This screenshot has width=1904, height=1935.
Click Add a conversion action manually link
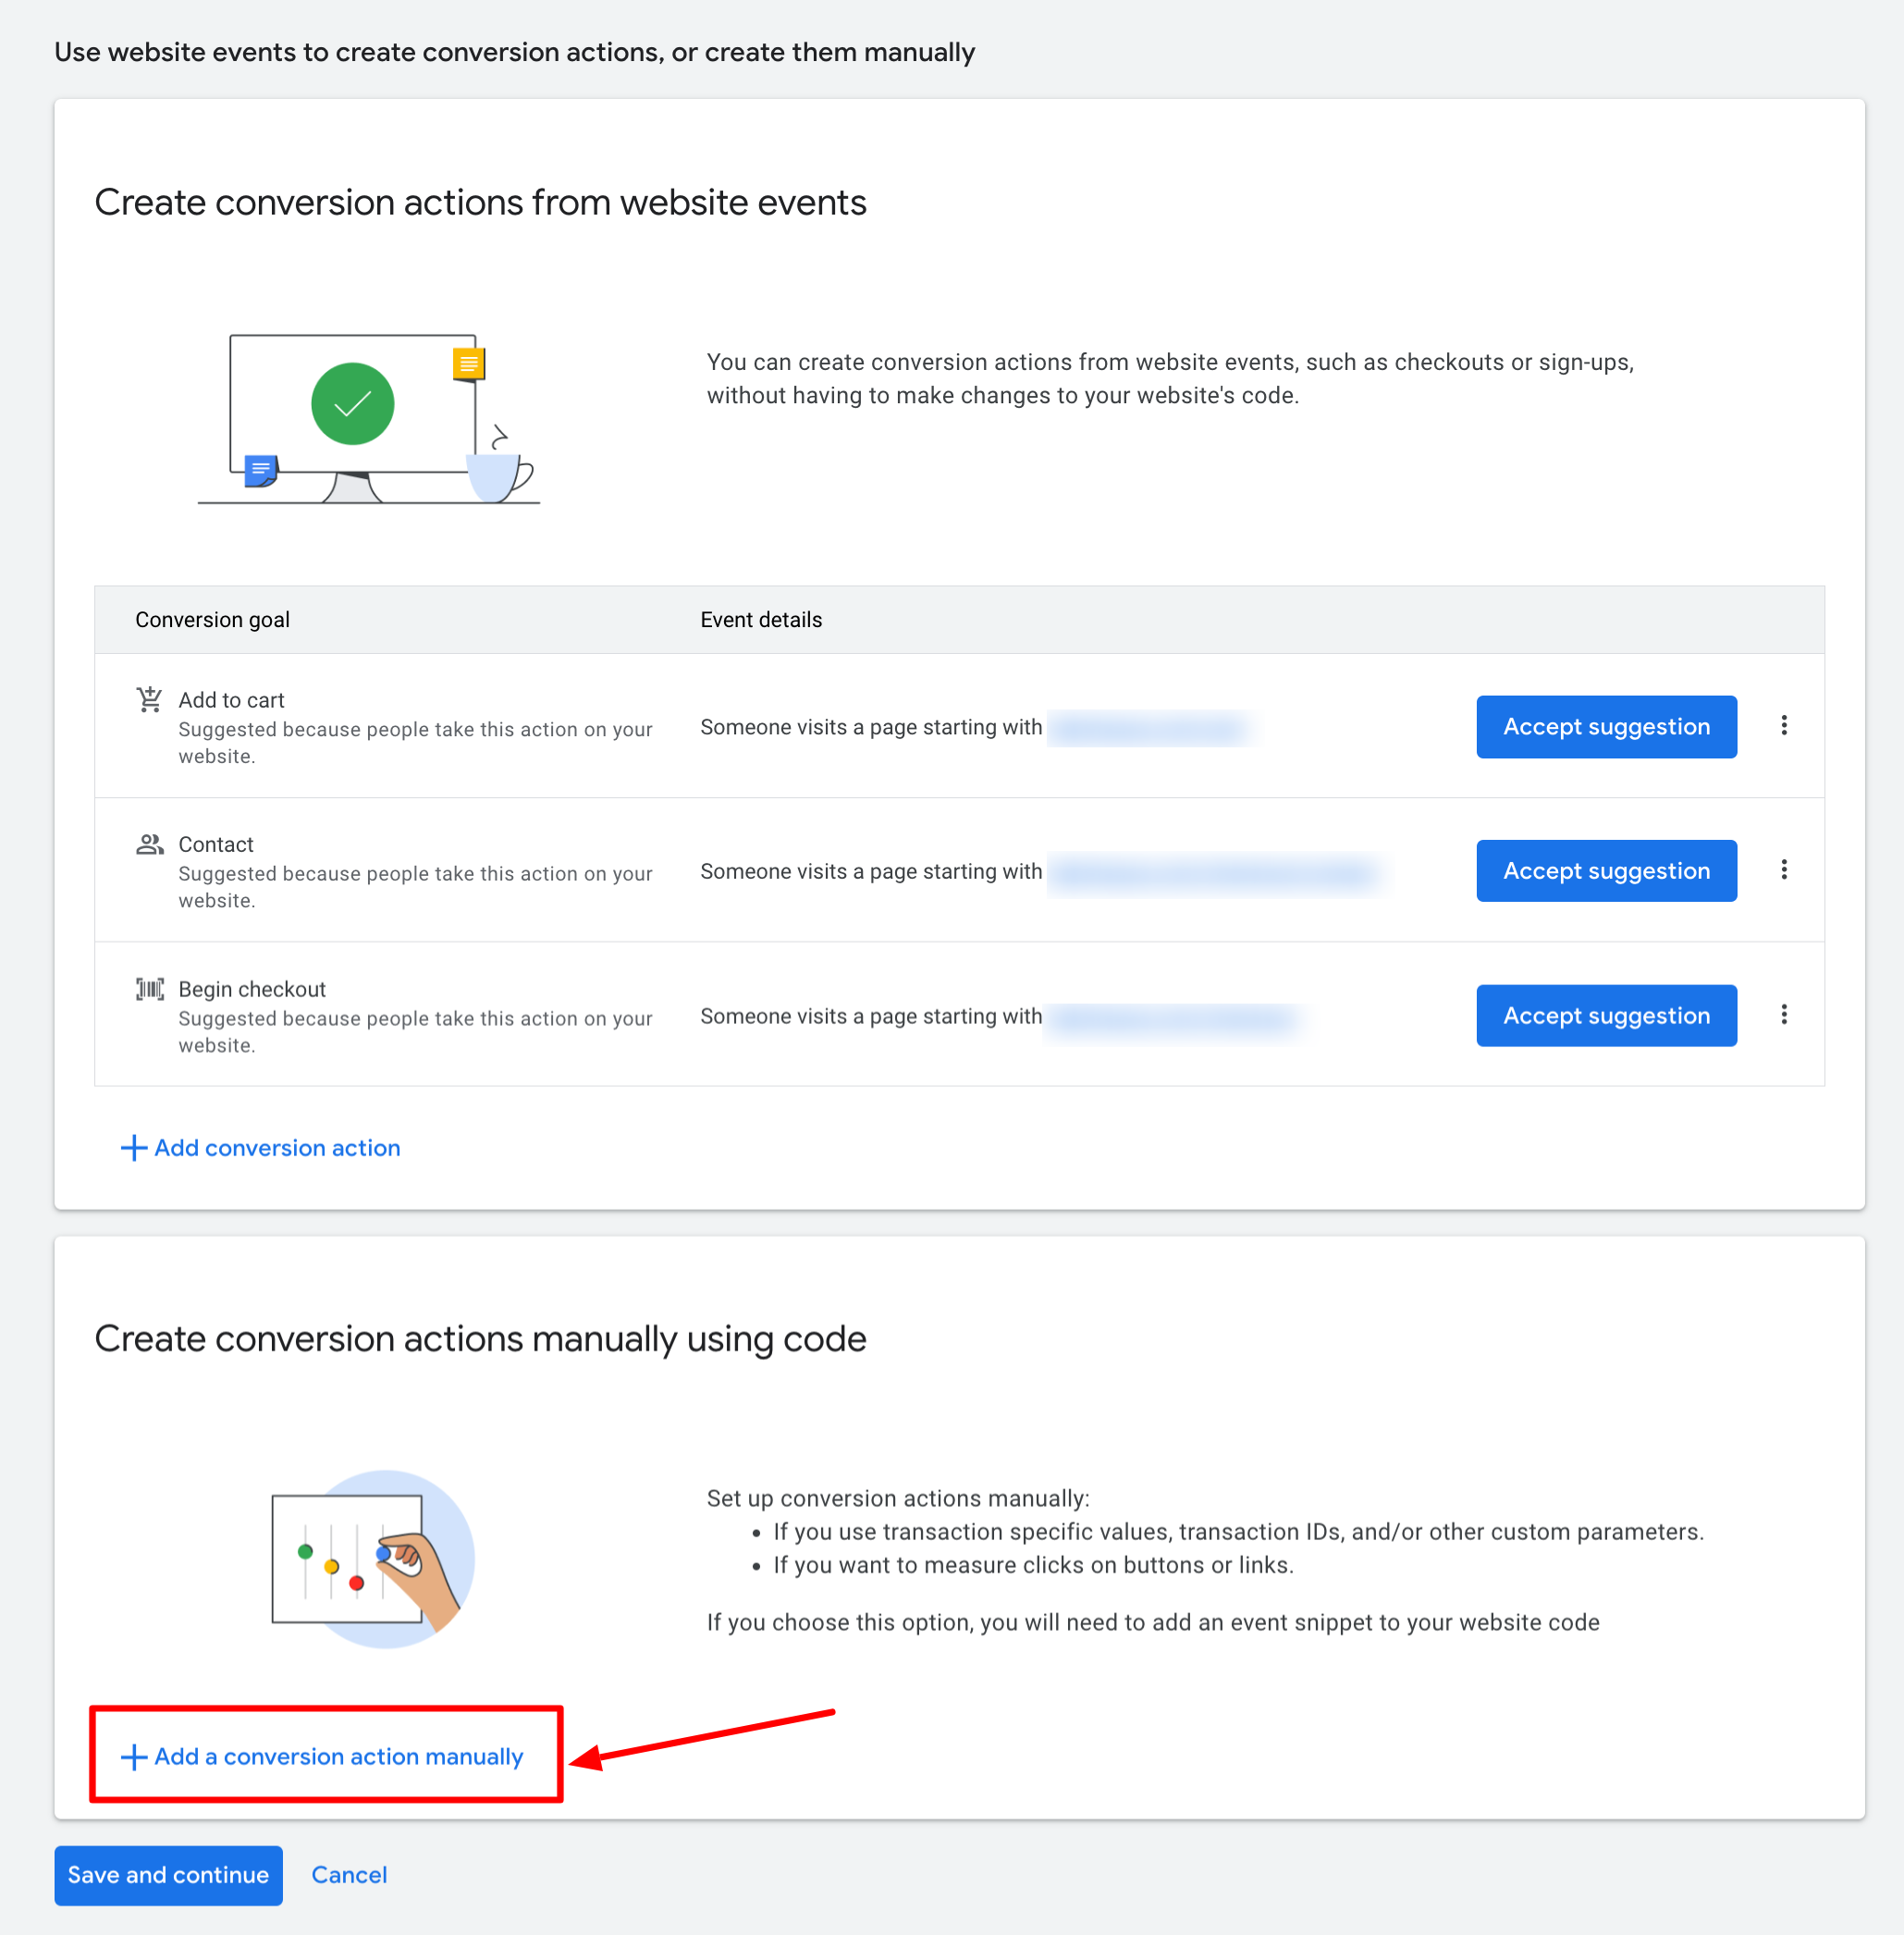click(x=338, y=1757)
